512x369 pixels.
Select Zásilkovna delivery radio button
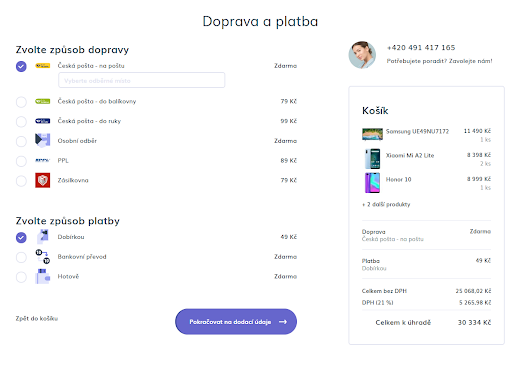point(21,181)
